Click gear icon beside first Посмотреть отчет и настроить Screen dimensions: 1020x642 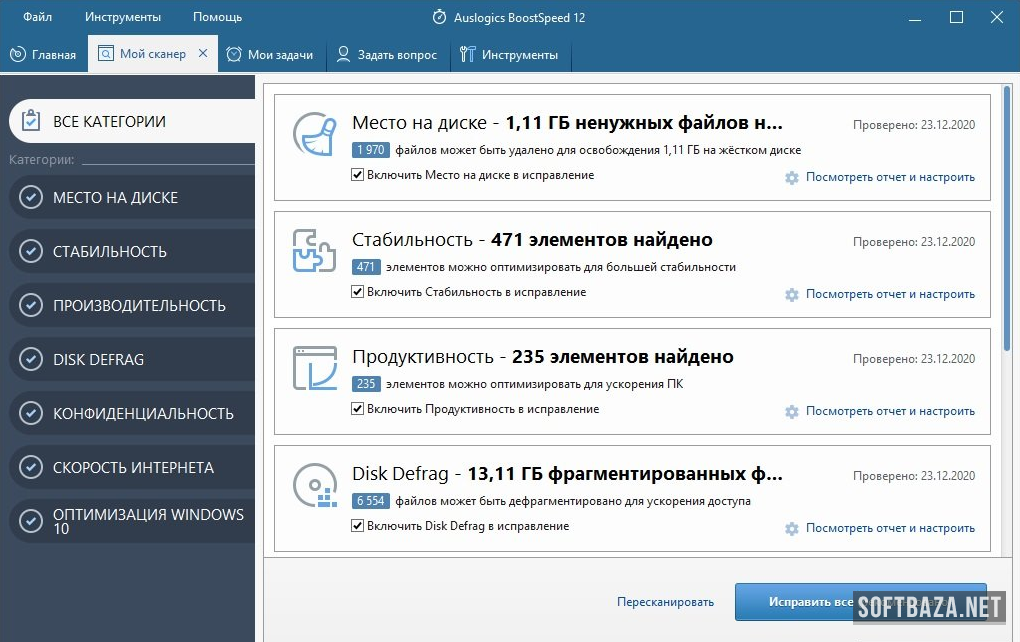792,178
